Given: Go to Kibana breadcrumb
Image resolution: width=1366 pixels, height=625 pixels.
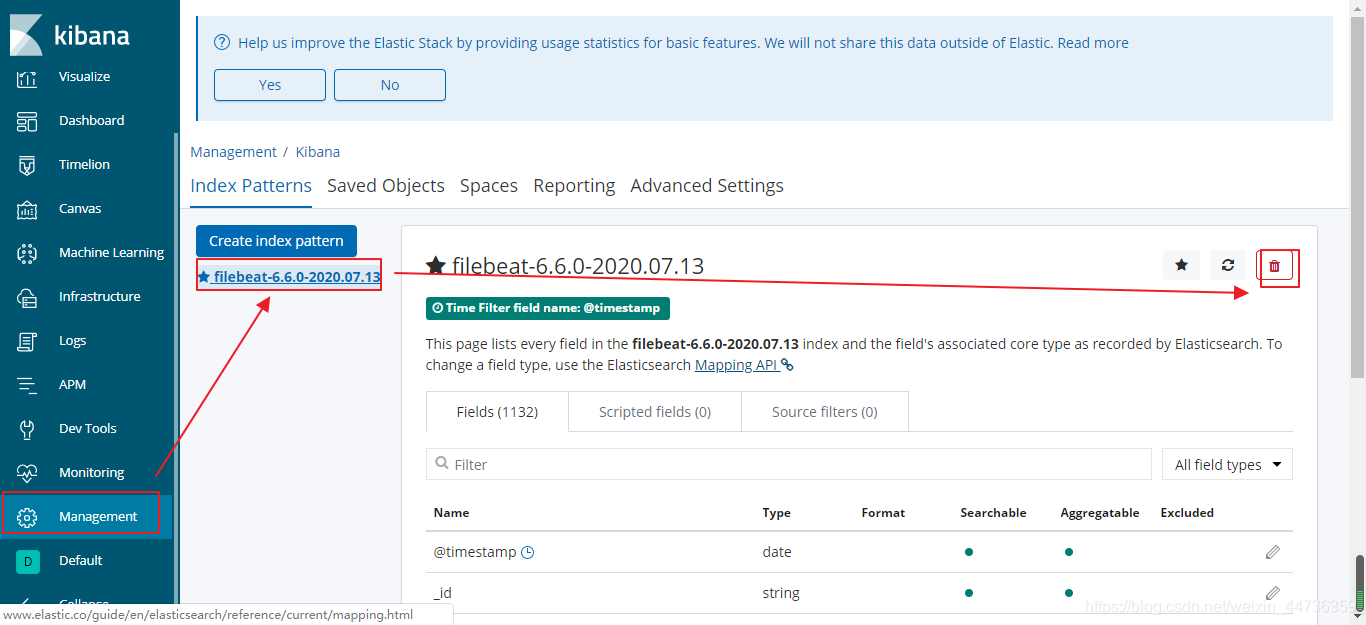Looking at the screenshot, I should pos(318,152).
